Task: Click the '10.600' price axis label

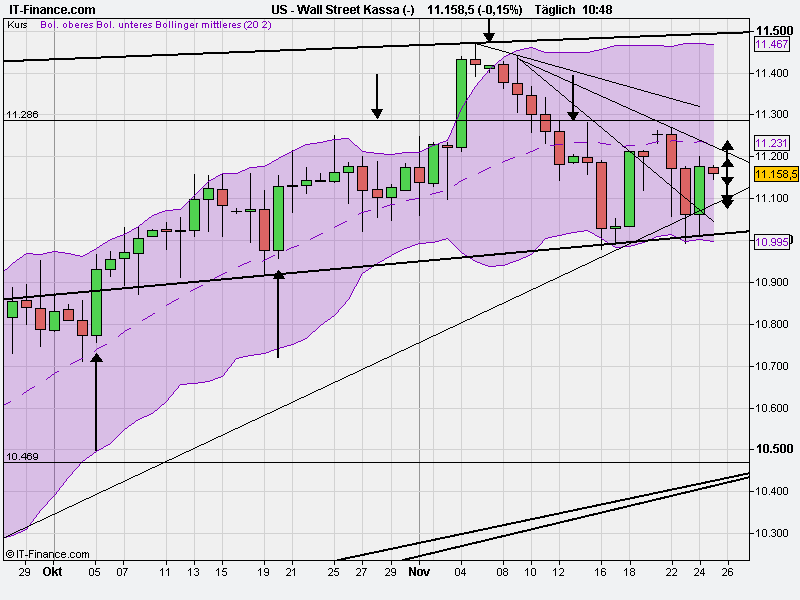Action: pyautogui.click(x=772, y=408)
